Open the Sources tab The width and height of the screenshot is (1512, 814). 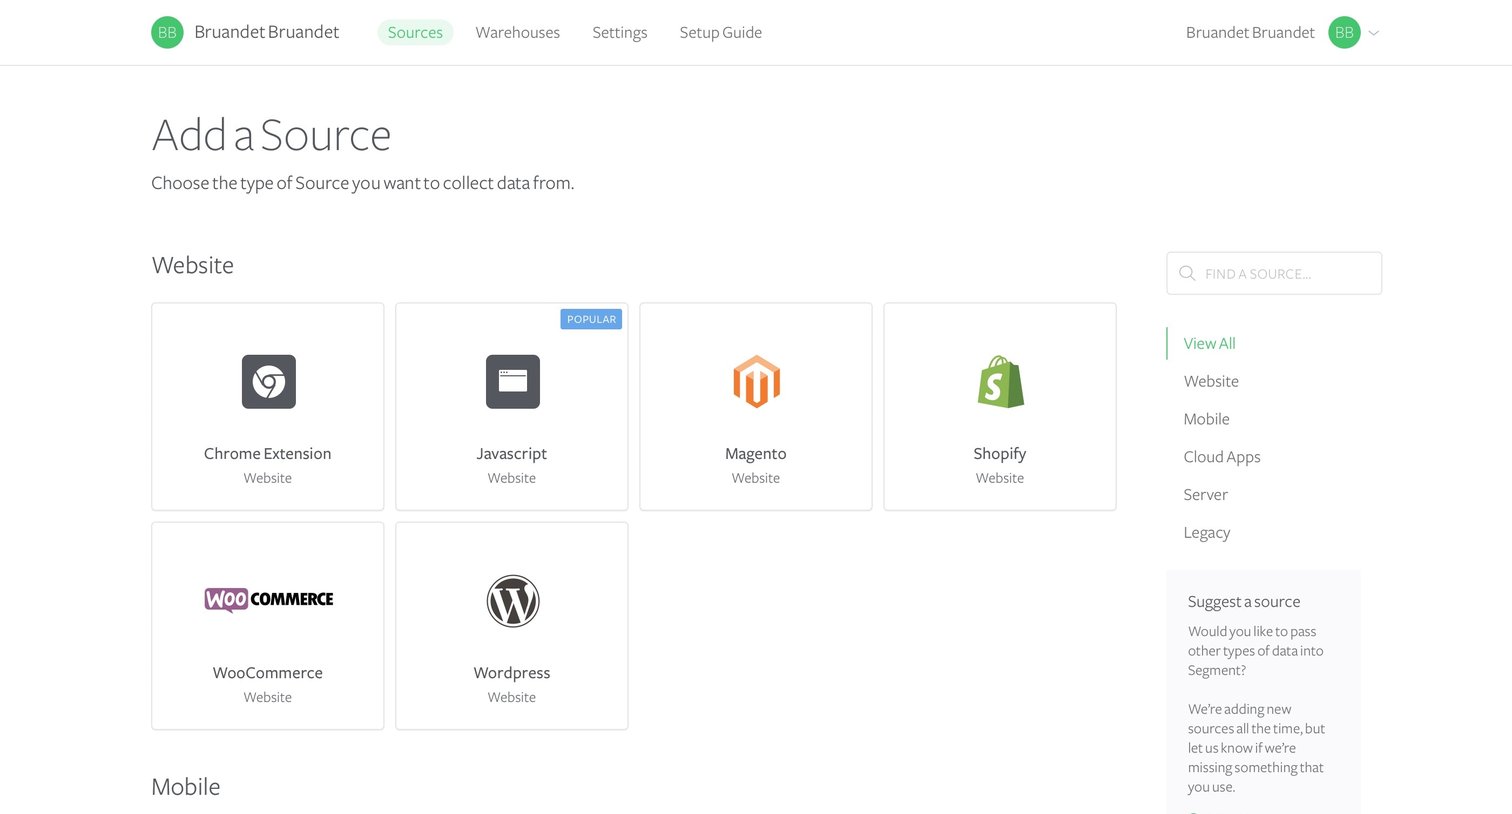[415, 32]
